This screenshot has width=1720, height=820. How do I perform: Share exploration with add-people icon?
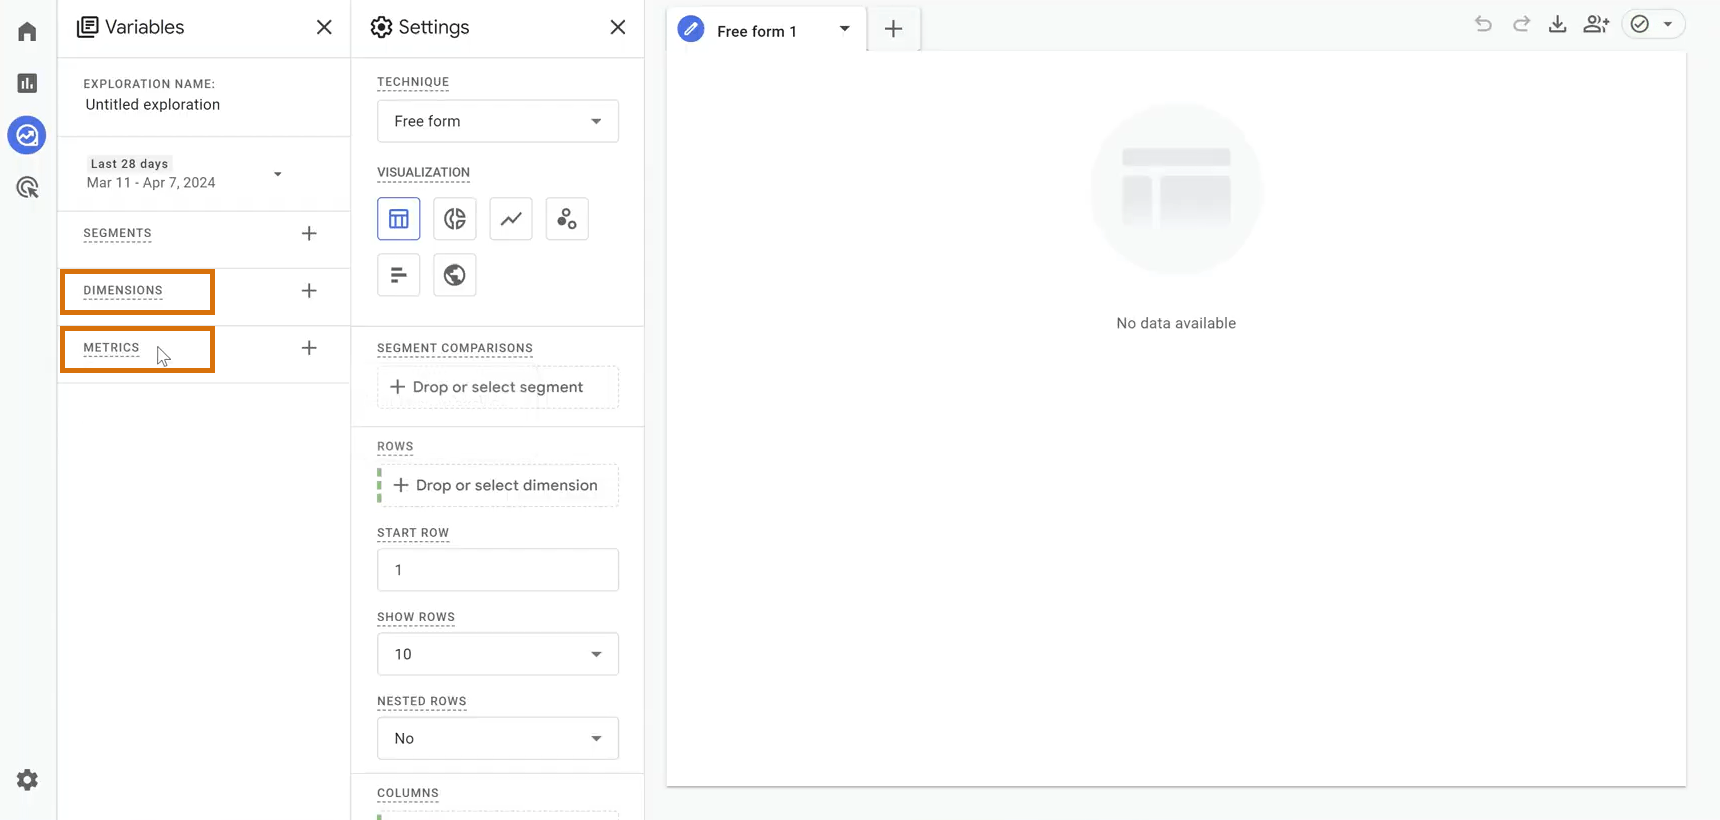coord(1596,24)
